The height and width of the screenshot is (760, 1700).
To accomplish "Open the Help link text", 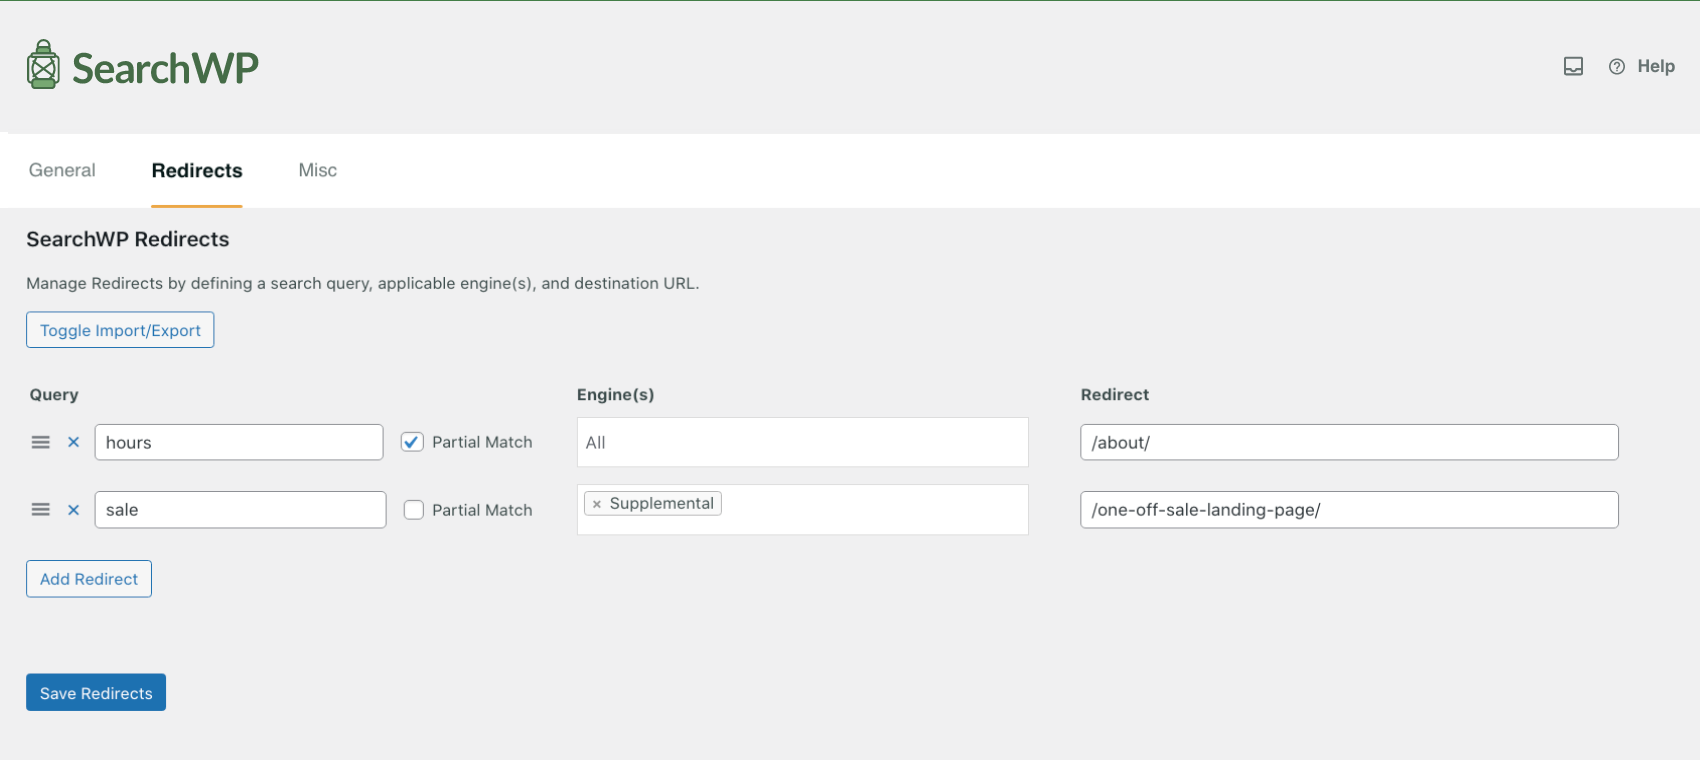I will [1656, 66].
